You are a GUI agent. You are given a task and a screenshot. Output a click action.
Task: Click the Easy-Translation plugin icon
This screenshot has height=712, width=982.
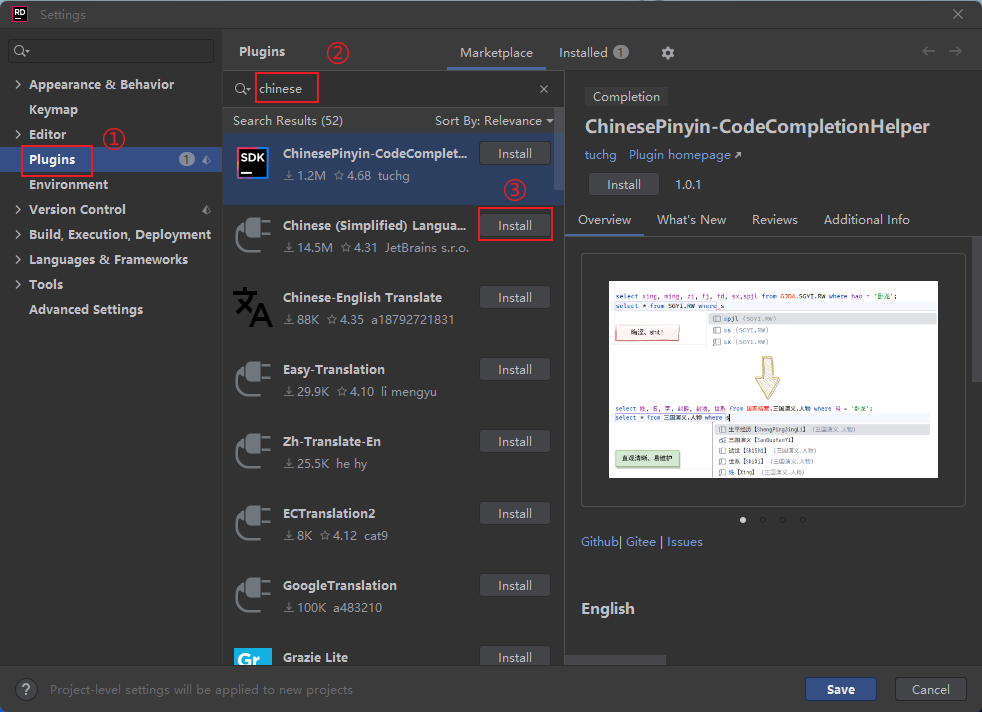253,379
